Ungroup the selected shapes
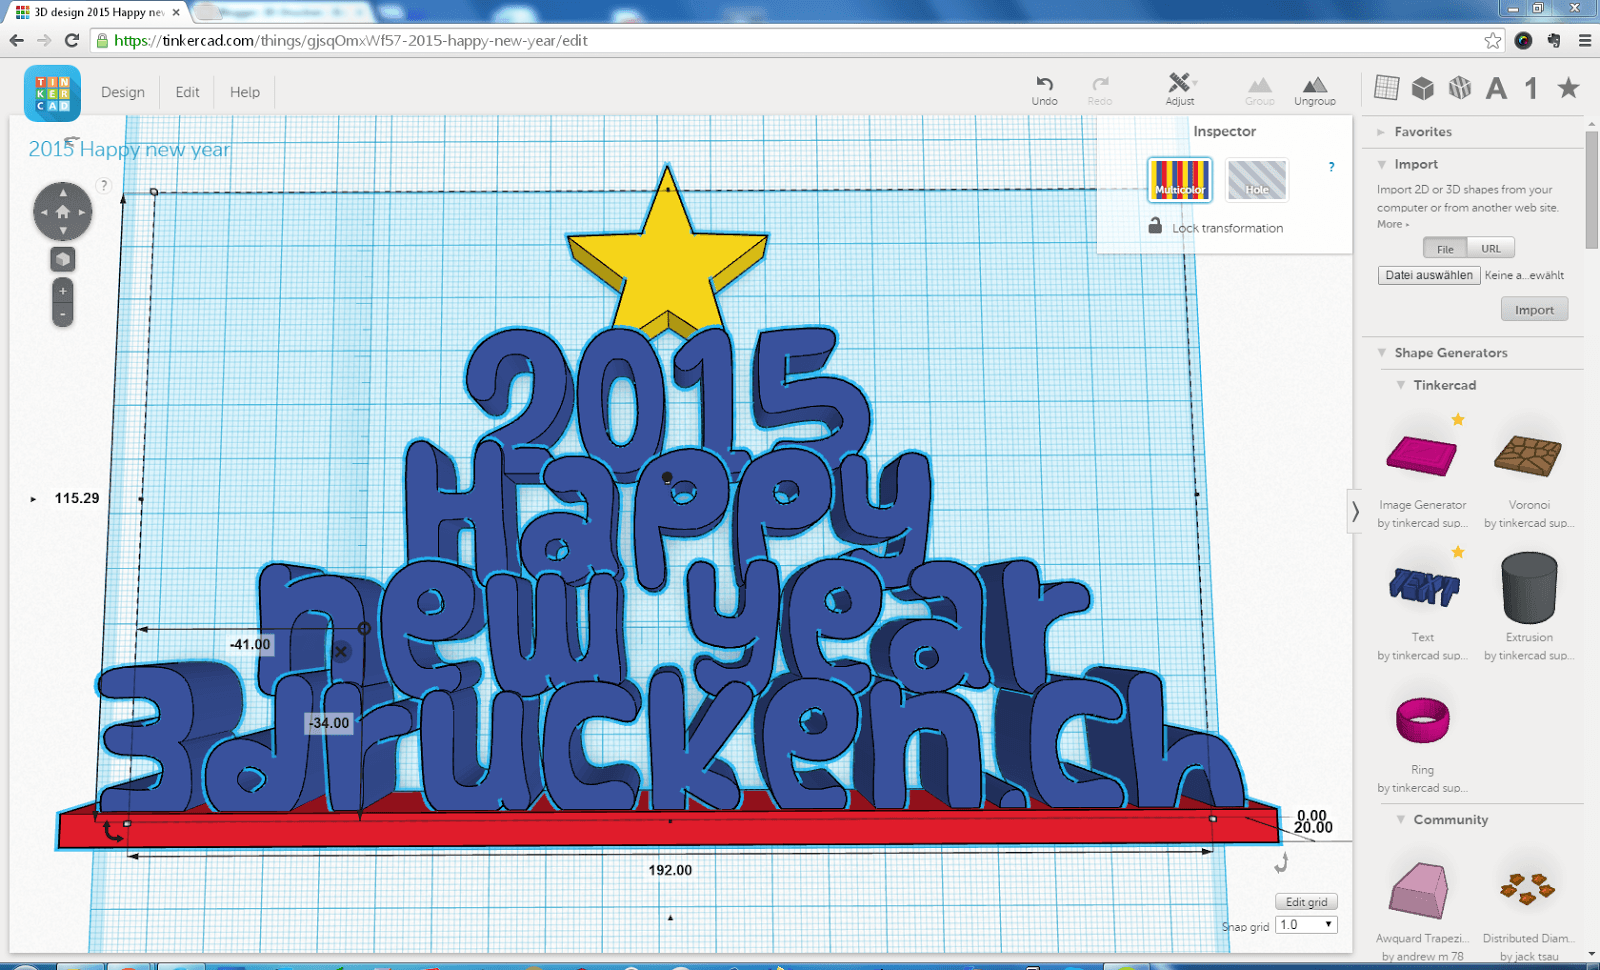The image size is (1600, 970). pyautogui.click(x=1315, y=90)
